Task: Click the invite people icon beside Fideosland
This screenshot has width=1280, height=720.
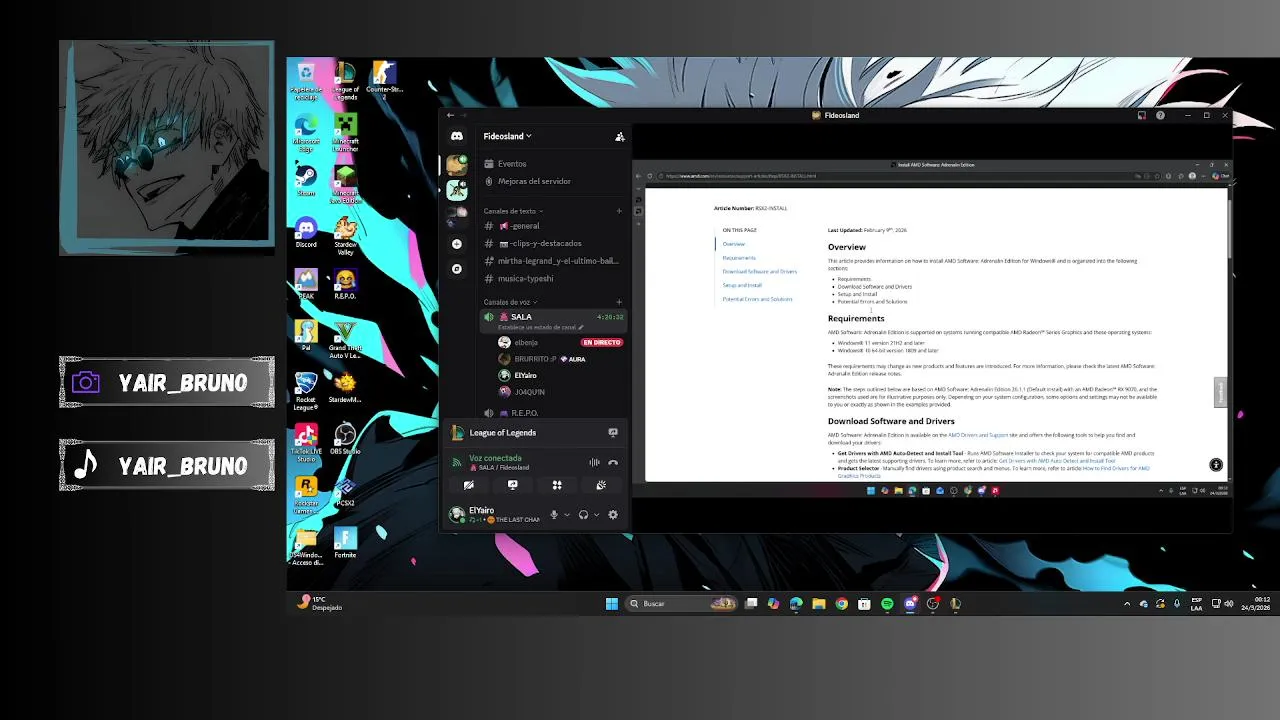Action: 619,136
